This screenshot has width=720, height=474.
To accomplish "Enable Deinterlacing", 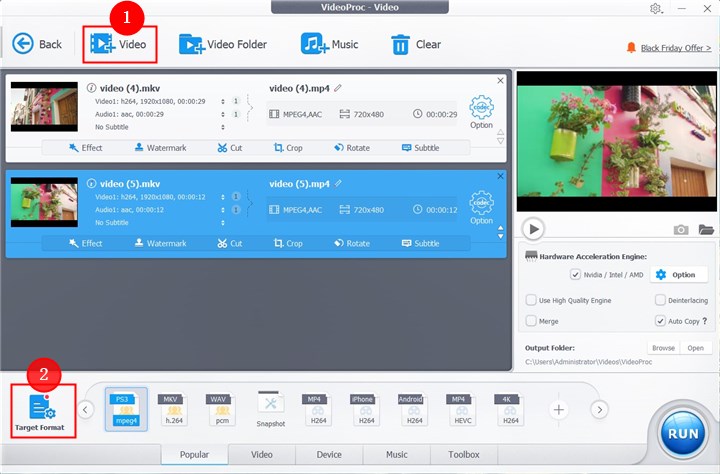I will click(660, 300).
